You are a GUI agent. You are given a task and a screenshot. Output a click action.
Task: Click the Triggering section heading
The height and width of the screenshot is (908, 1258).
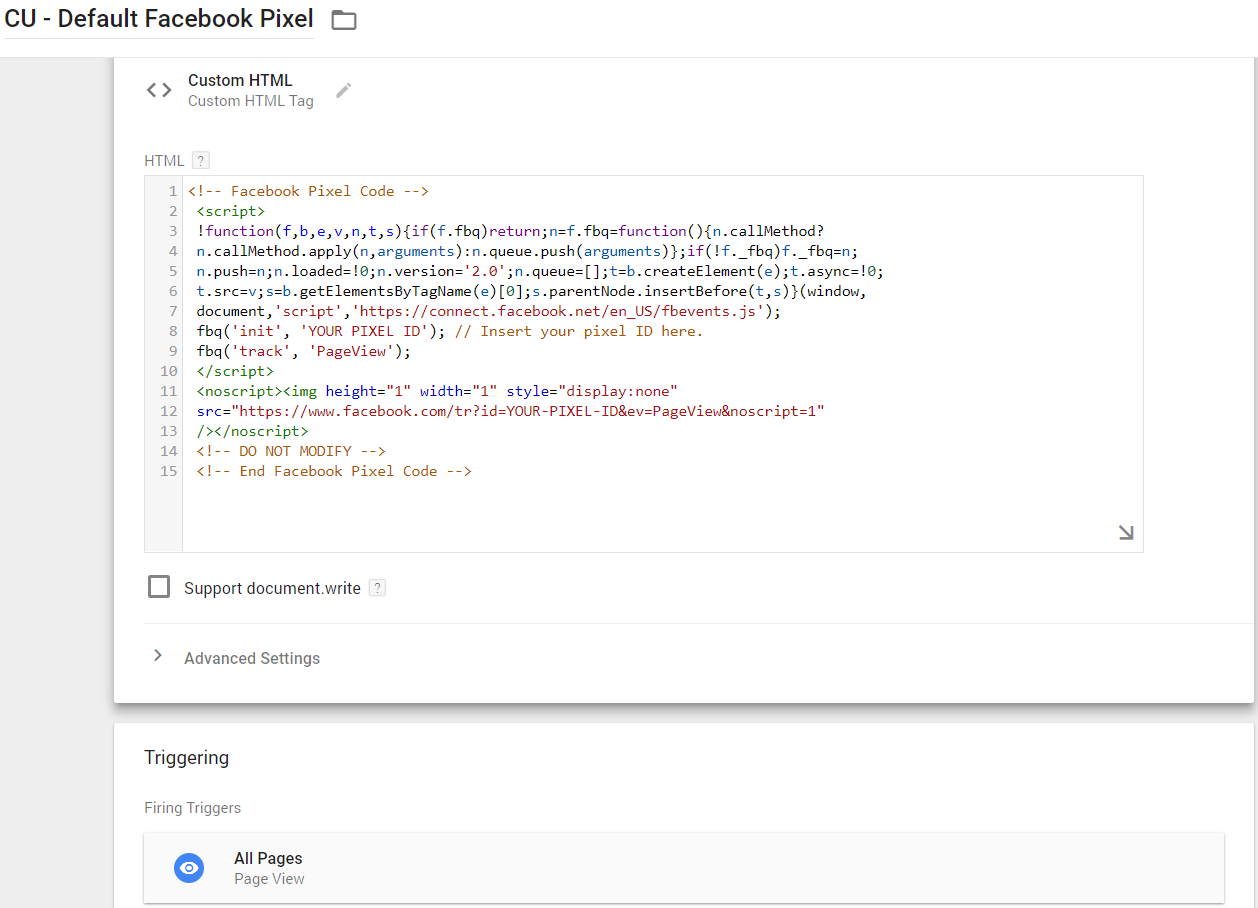[x=187, y=758]
